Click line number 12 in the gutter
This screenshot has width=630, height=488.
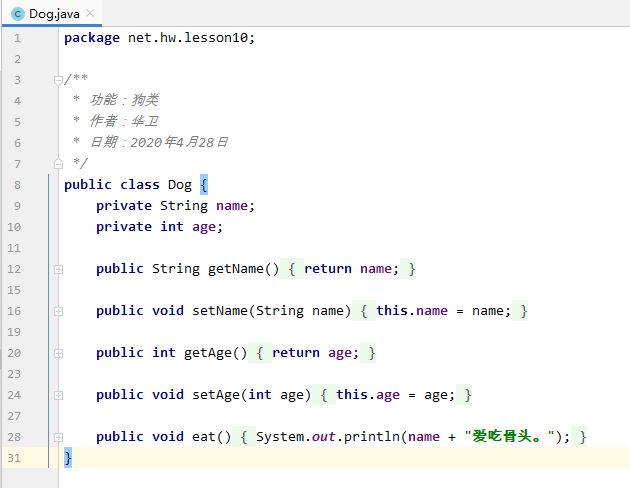tap(14, 269)
